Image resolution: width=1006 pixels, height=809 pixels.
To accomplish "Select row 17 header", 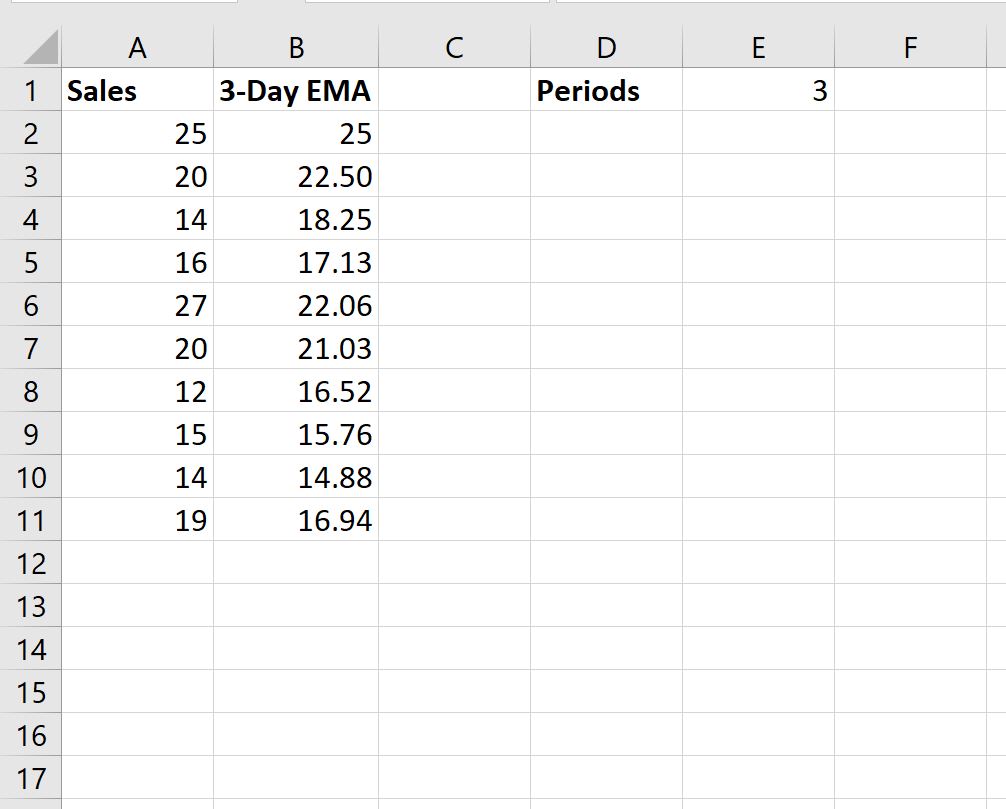I will 31,777.
